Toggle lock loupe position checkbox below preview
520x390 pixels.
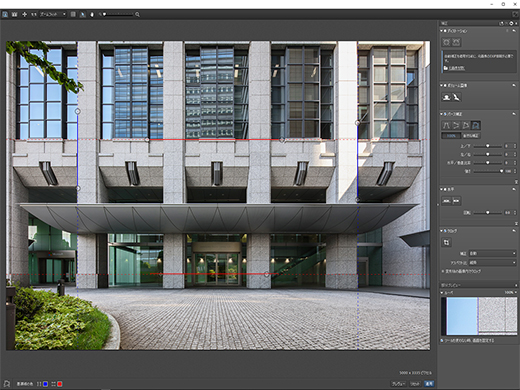pos(442,341)
